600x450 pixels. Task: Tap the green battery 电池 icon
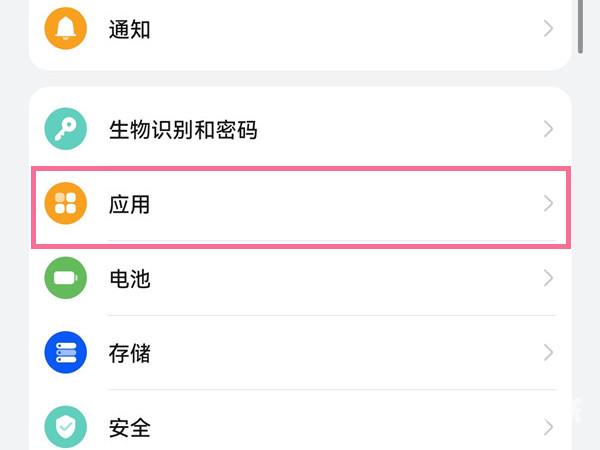point(66,278)
